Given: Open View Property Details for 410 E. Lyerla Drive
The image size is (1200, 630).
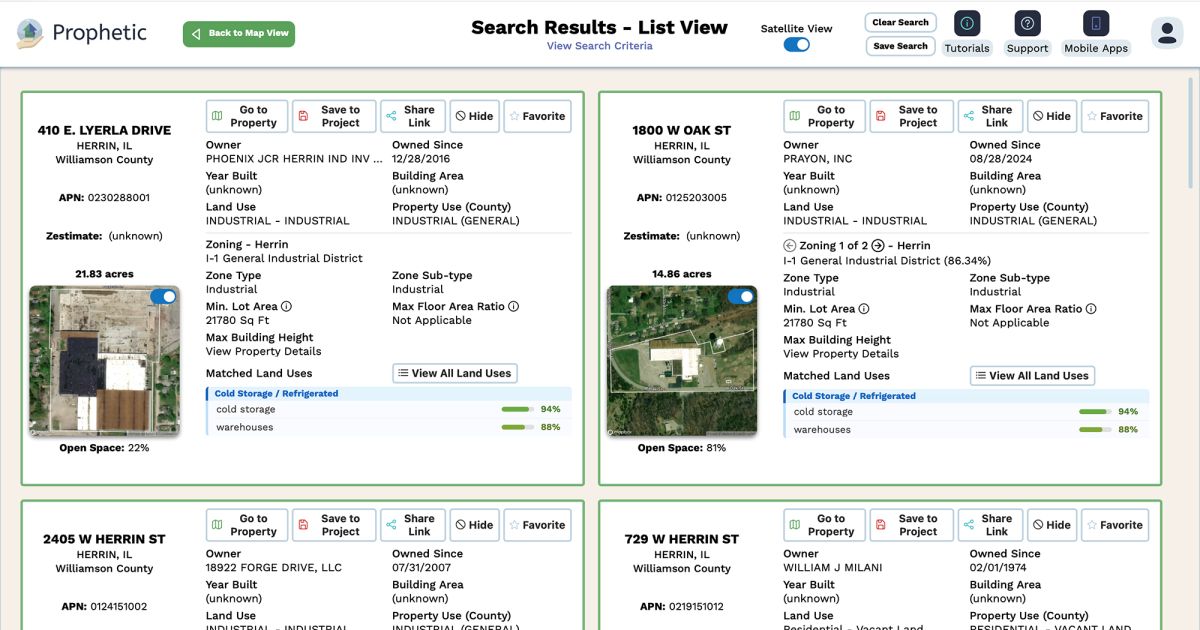Looking at the screenshot, I should 264,352.
